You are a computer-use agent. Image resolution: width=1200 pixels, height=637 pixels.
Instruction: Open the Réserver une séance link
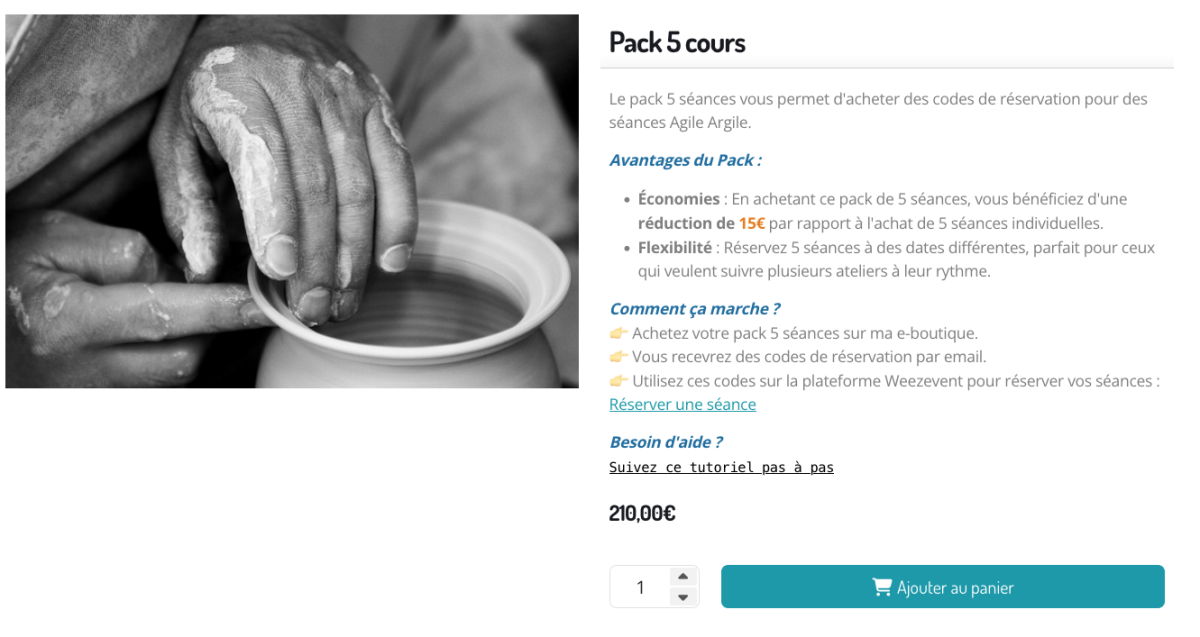[x=682, y=404]
